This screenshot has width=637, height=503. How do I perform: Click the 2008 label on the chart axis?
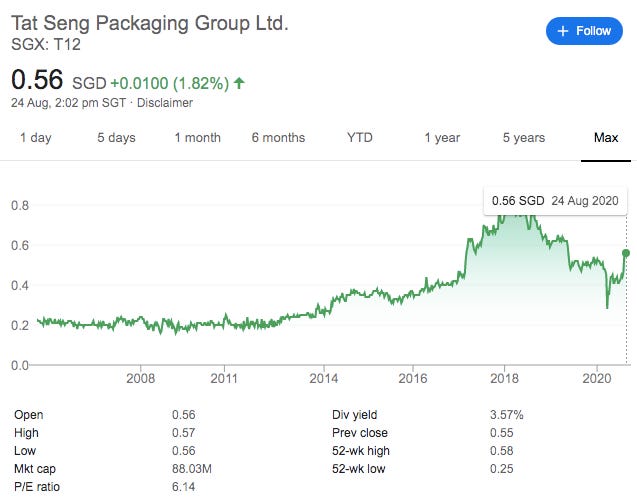141,379
